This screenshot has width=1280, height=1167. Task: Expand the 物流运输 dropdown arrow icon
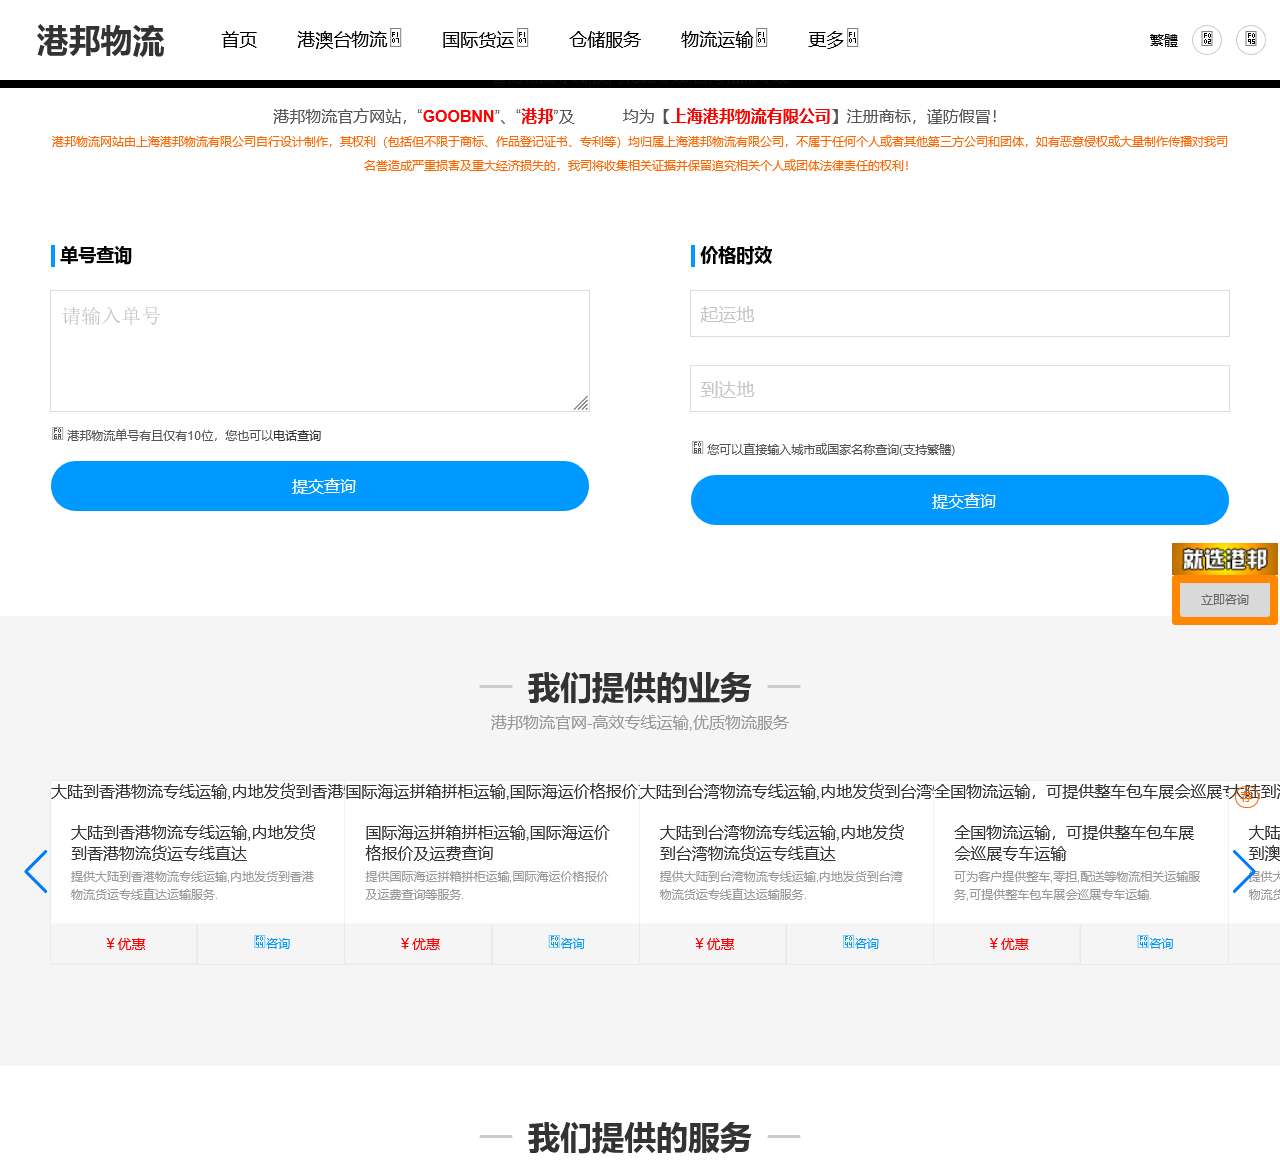pyautogui.click(x=761, y=38)
